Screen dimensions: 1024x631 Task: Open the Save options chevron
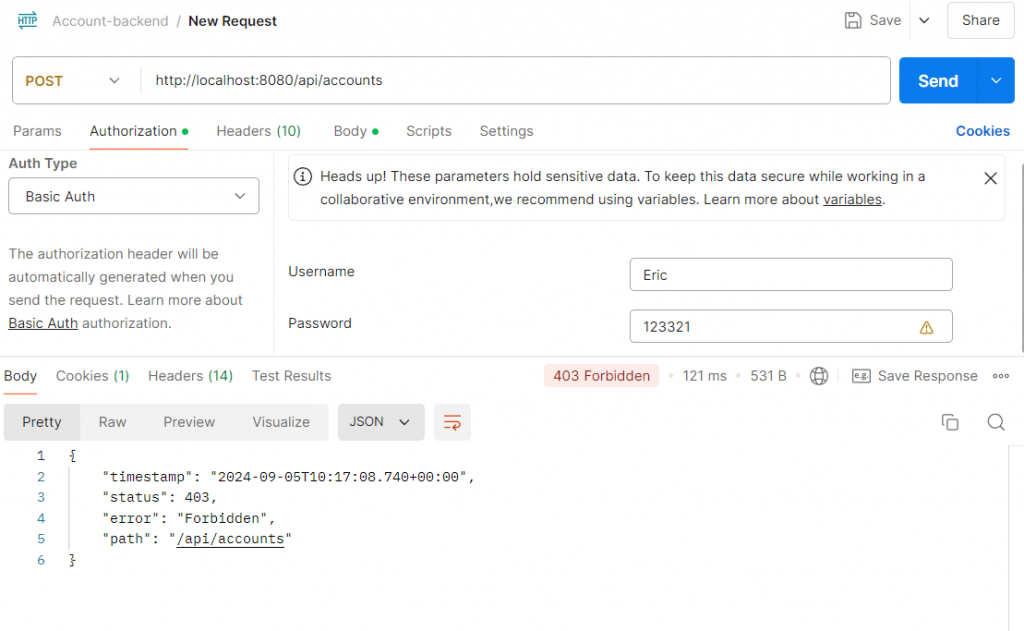(x=924, y=20)
